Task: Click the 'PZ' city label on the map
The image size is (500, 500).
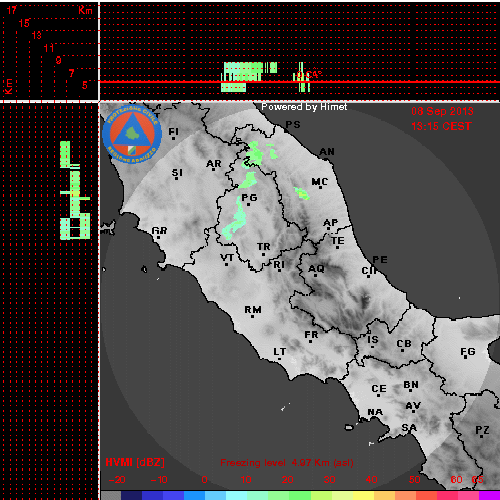Action: pos(482,430)
